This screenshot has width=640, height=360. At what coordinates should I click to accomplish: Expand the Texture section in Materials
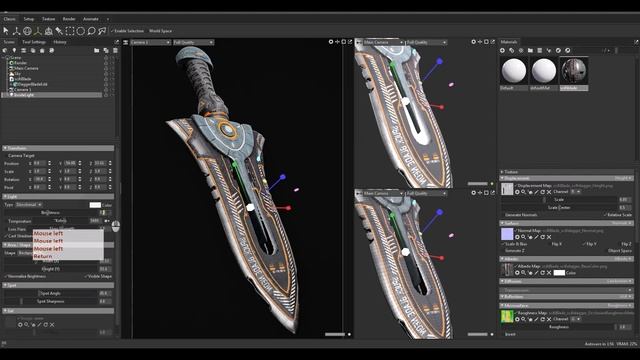coord(567,172)
